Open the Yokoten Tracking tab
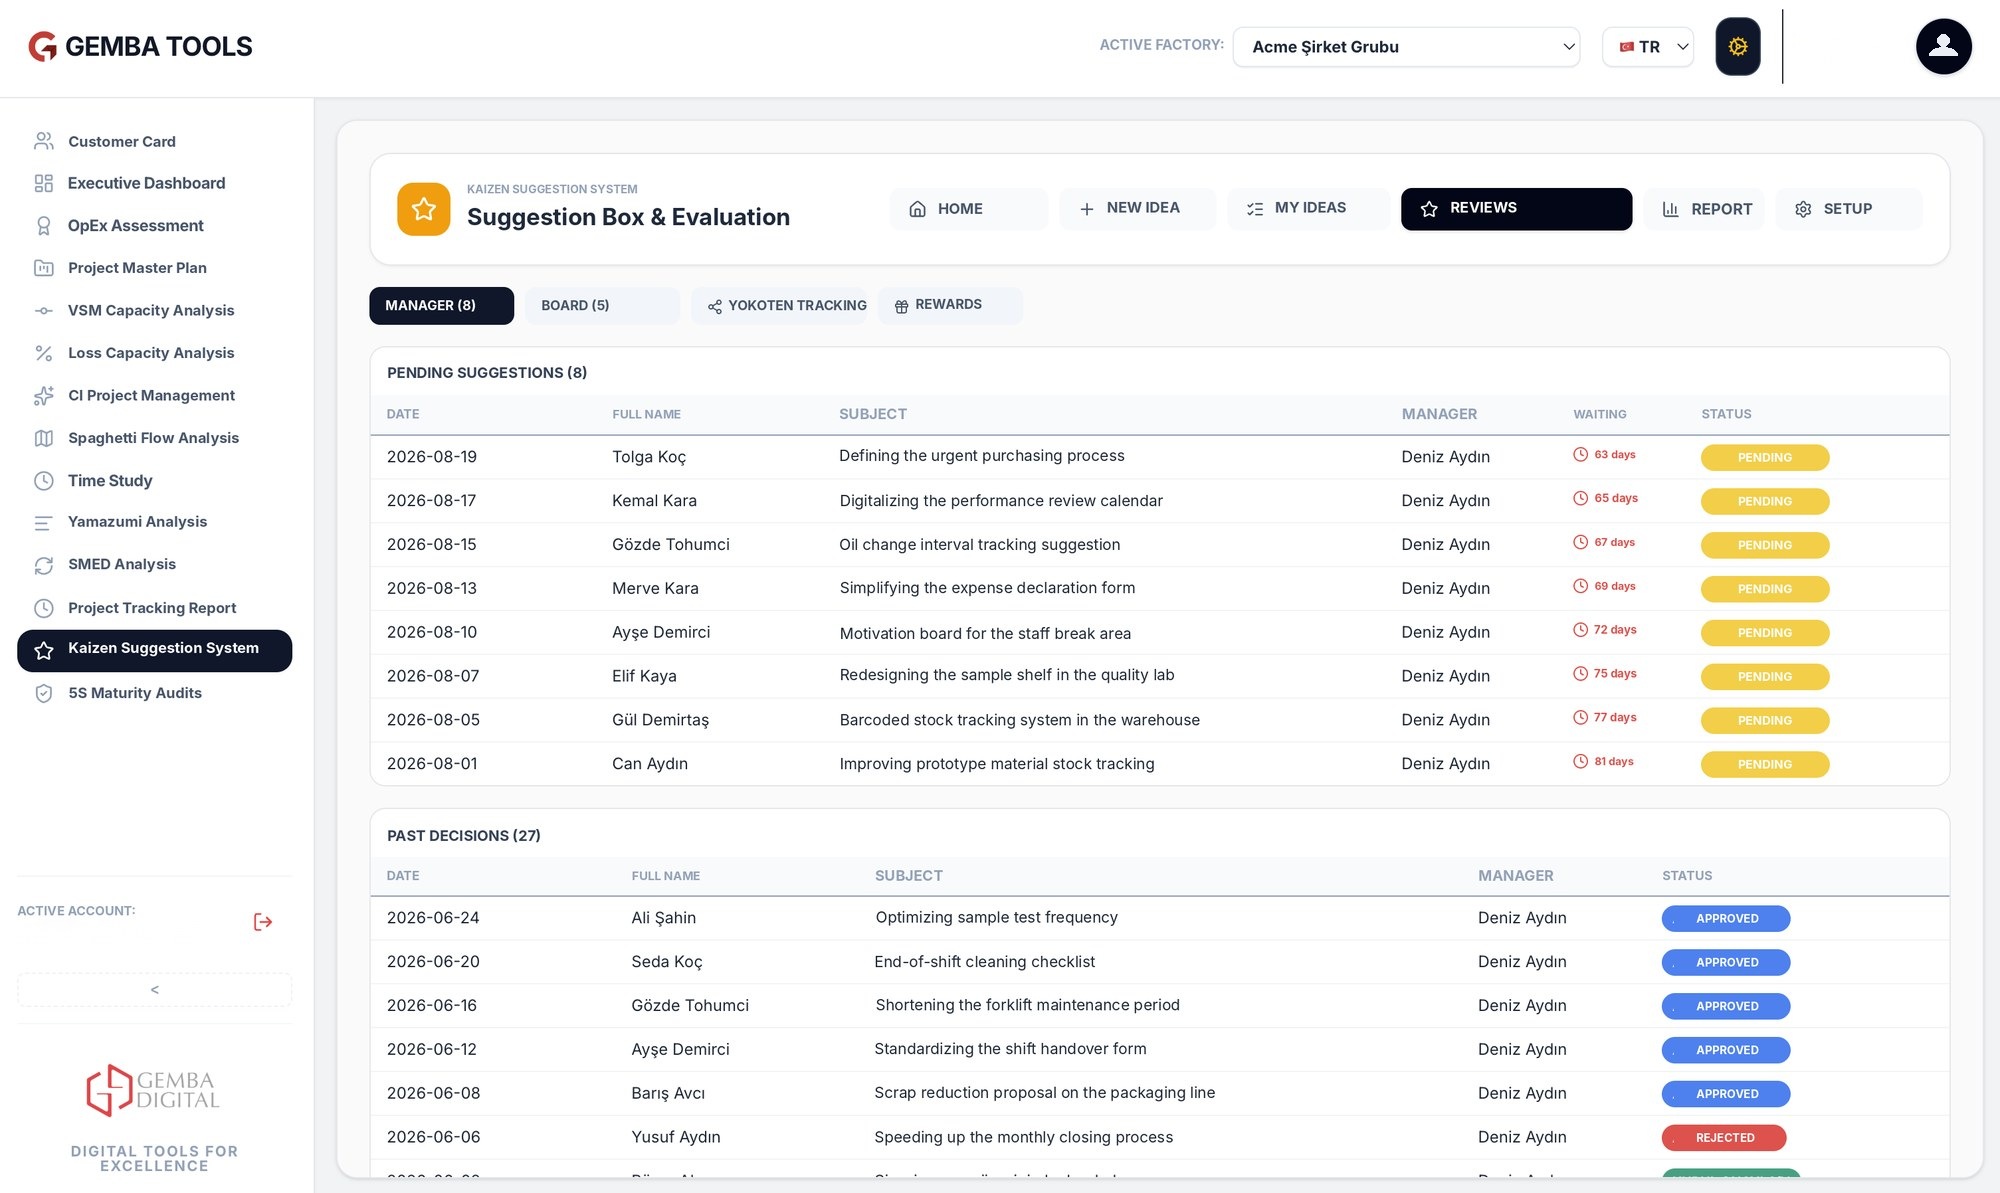This screenshot has height=1193, width=2000. [779, 306]
